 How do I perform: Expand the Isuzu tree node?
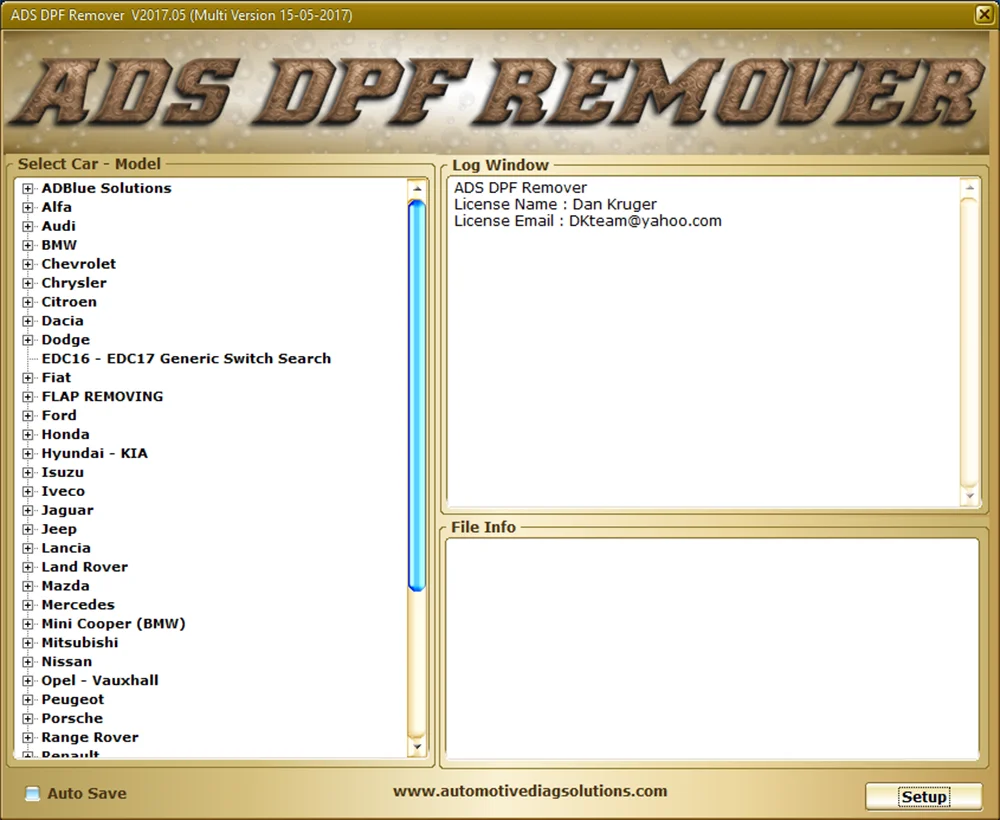click(27, 472)
